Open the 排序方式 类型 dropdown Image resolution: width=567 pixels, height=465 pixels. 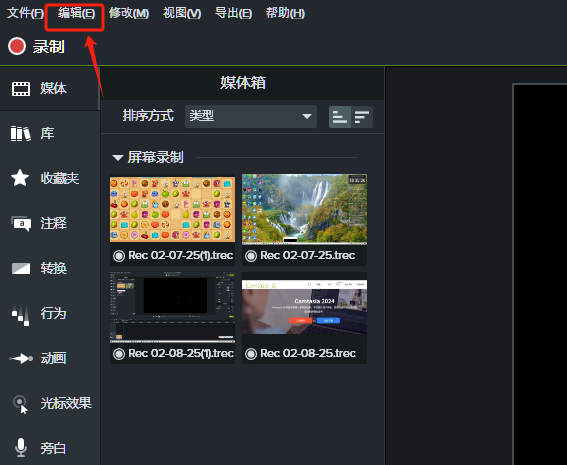click(x=251, y=116)
